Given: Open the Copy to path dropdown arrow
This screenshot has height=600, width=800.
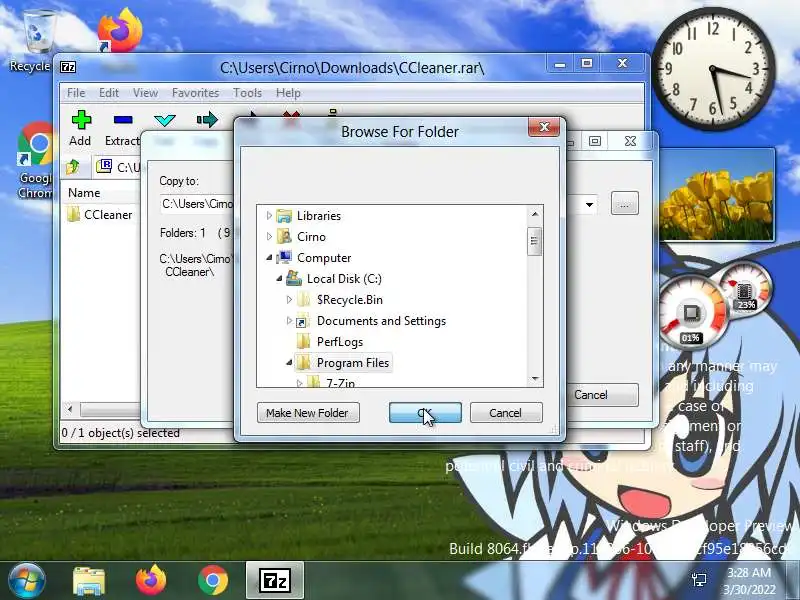Looking at the screenshot, I should tap(589, 205).
